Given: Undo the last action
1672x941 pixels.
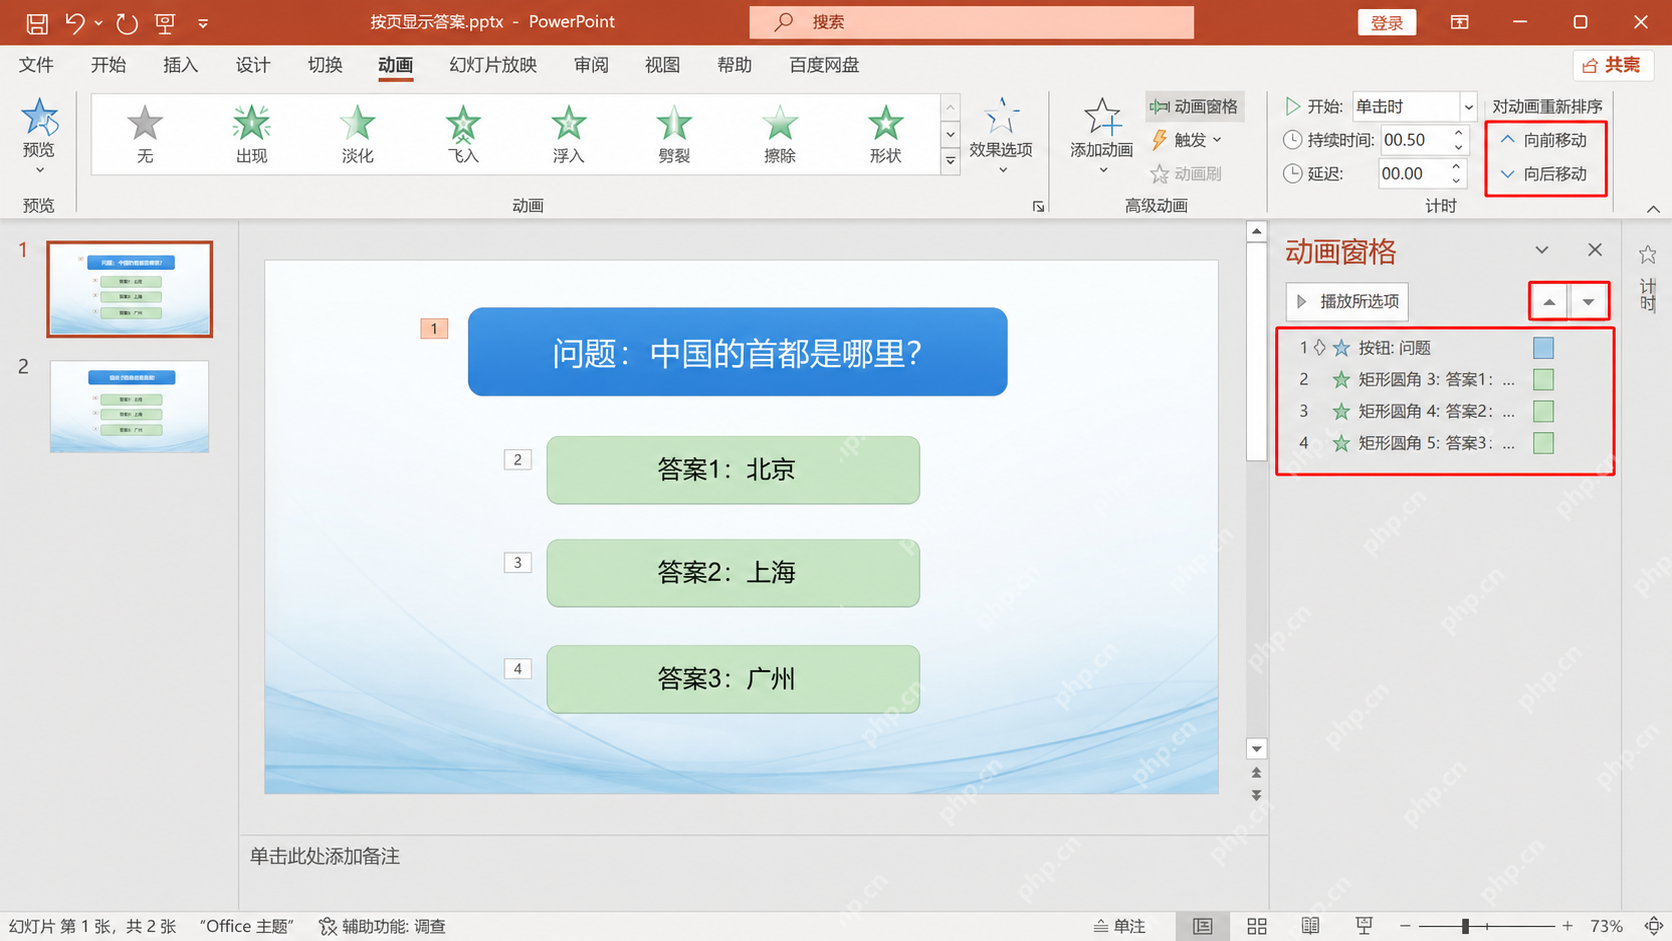Looking at the screenshot, I should tap(75, 22).
